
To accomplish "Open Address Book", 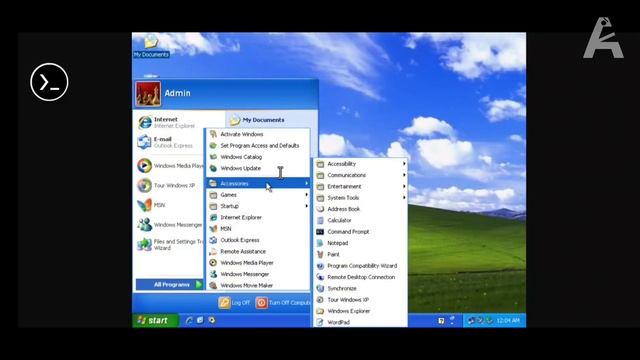I will pos(361,209).
